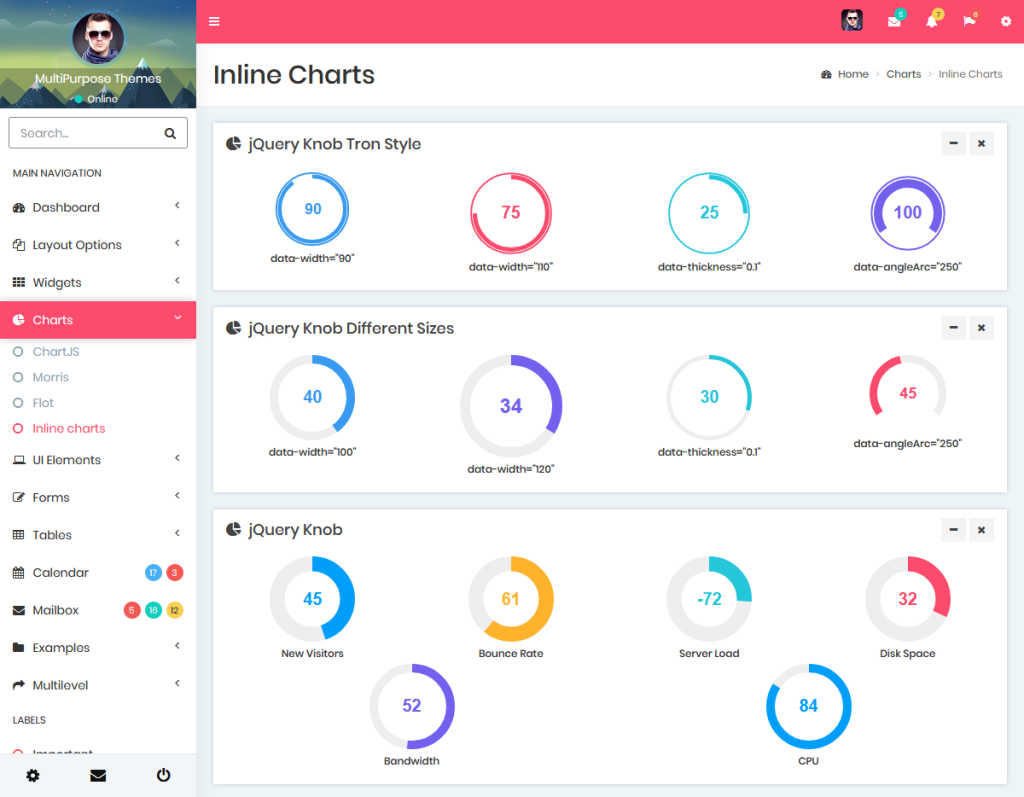Click the green 16 badge on Mailbox

point(153,610)
